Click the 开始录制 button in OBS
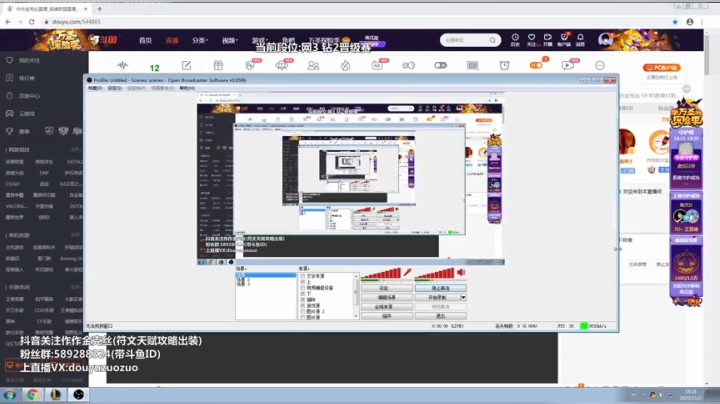Viewport: 720px width, 404px height. click(437, 297)
